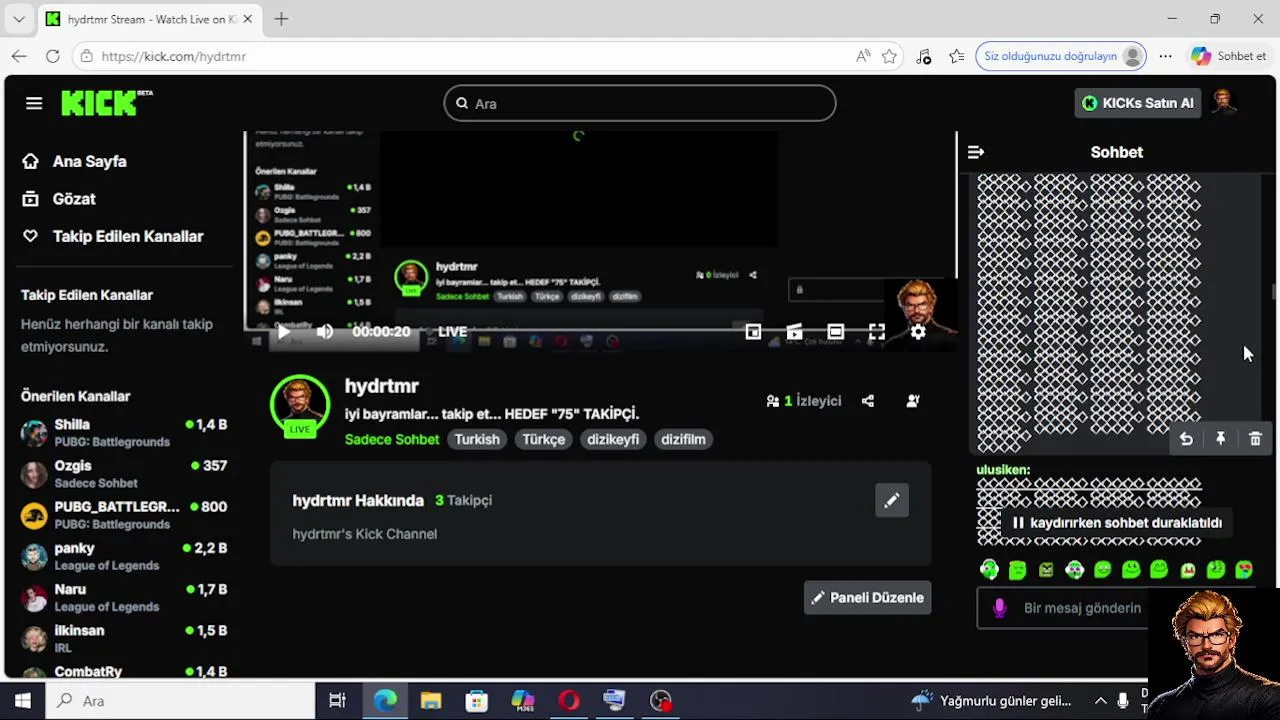
Task: Go to Ana Sayfa in sidebar
Action: (89, 161)
